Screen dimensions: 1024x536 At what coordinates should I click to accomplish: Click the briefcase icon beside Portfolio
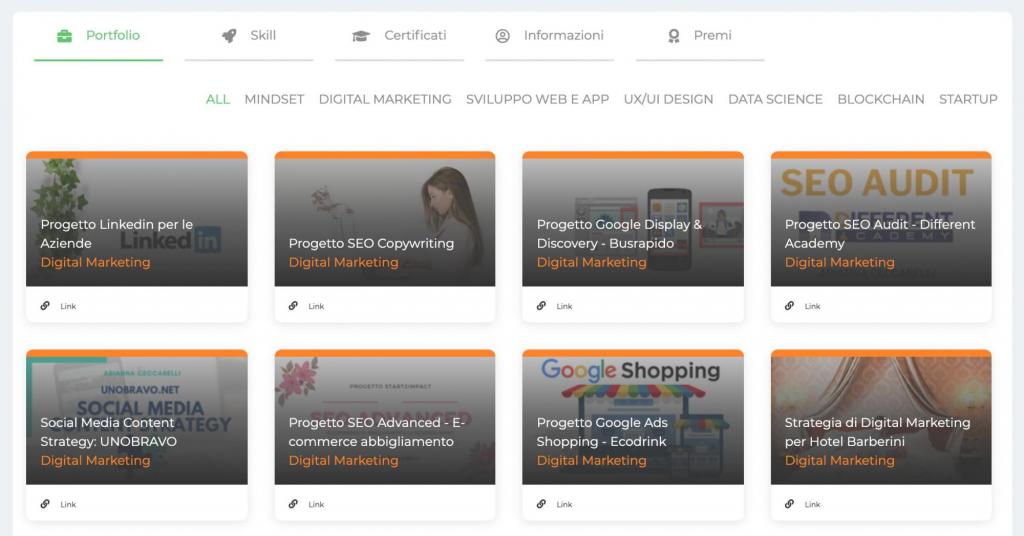(64, 36)
